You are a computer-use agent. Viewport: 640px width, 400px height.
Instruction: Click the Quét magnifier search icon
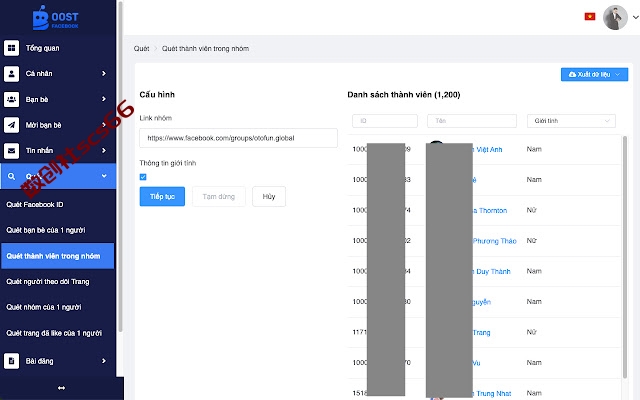pyautogui.click(x=11, y=176)
